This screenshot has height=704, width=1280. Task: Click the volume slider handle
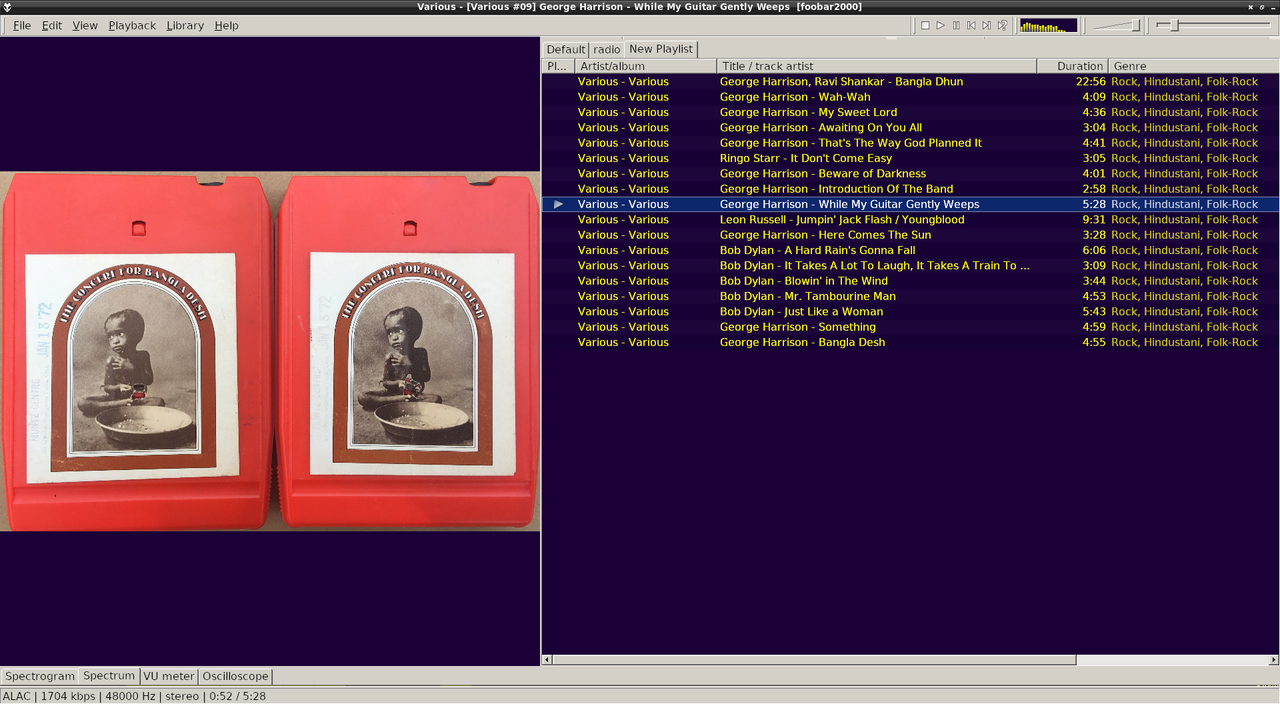(1135, 25)
